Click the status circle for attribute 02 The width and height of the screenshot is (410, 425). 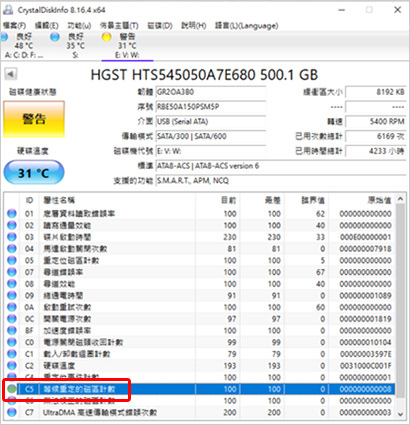(12, 225)
